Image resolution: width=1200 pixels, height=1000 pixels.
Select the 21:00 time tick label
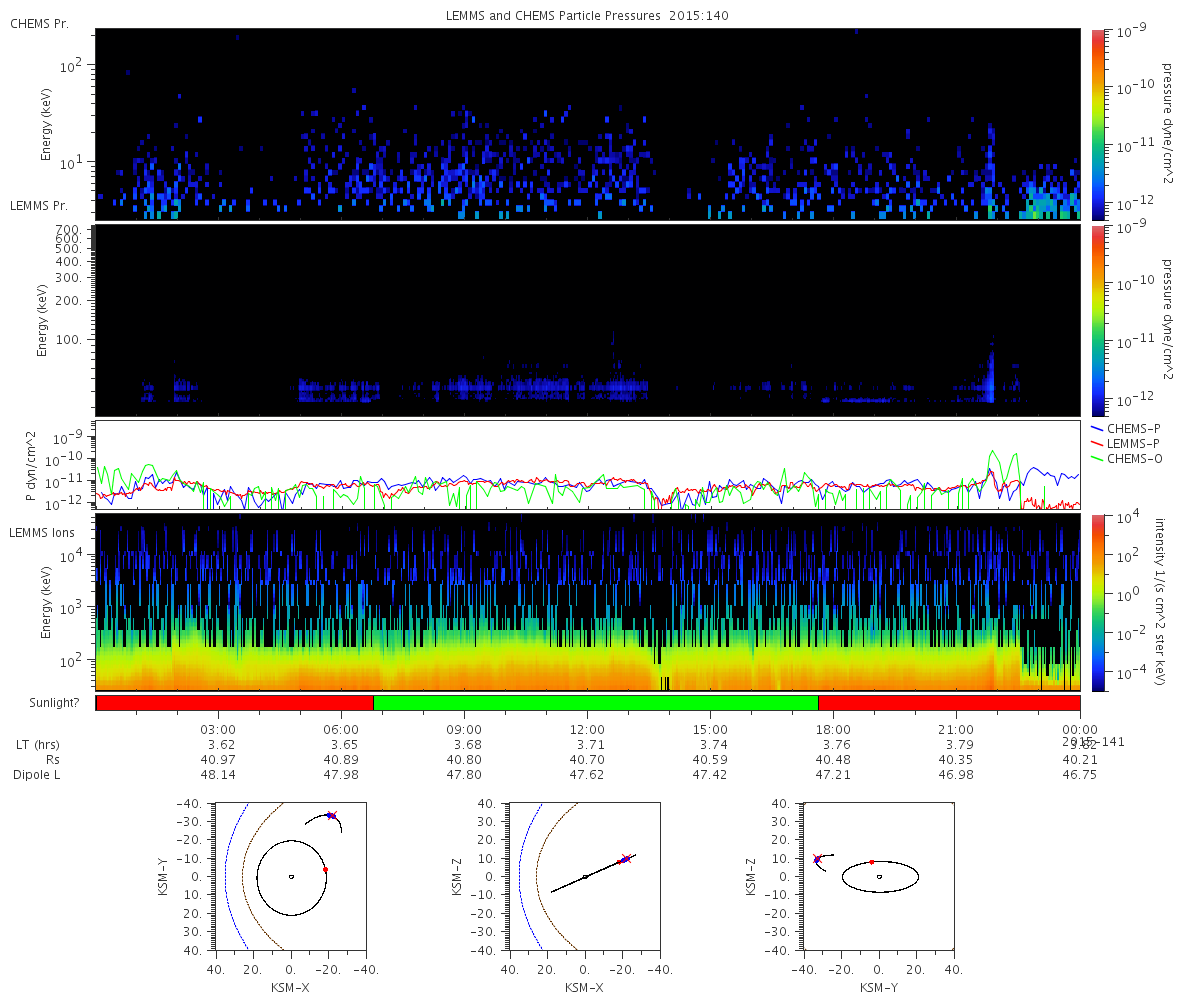click(957, 729)
